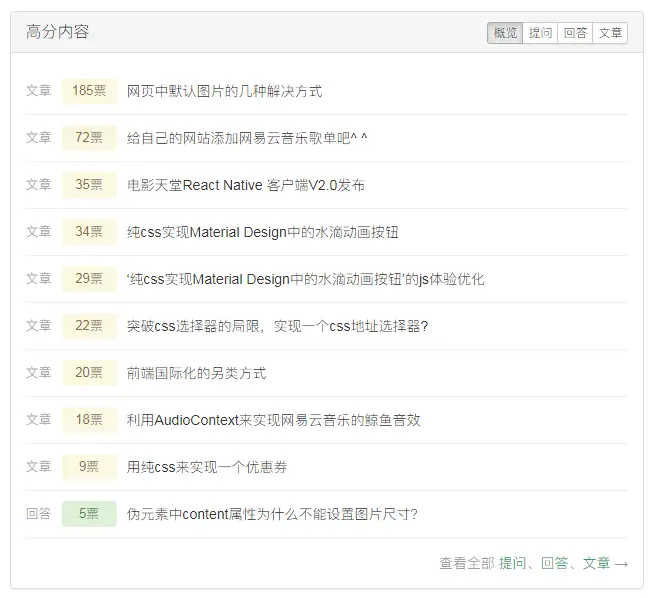Screen dimensions: 650x598
Task: Open the article about js体验优化
Action: [x=305, y=279]
